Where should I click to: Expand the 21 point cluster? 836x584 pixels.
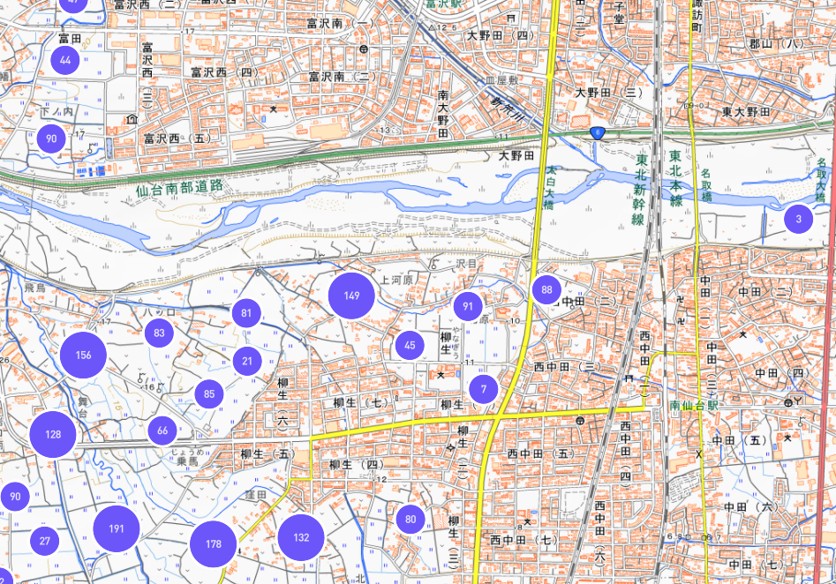pyautogui.click(x=247, y=360)
